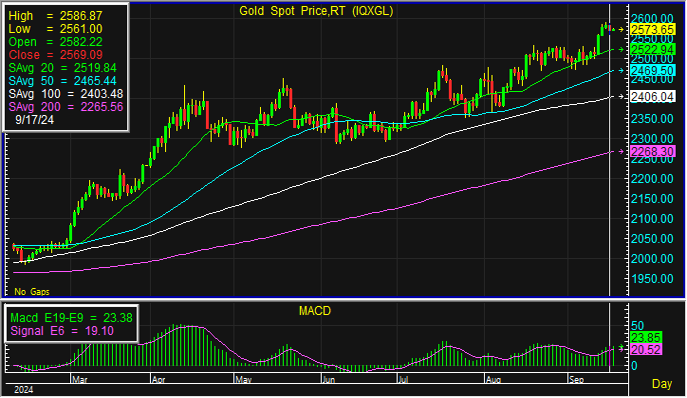The width and height of the screenshot is (687, 398).
Task: Click the magenta 2268.30 SAvg 200 price label
Action: pyautogui.click(x=652, y=152)
